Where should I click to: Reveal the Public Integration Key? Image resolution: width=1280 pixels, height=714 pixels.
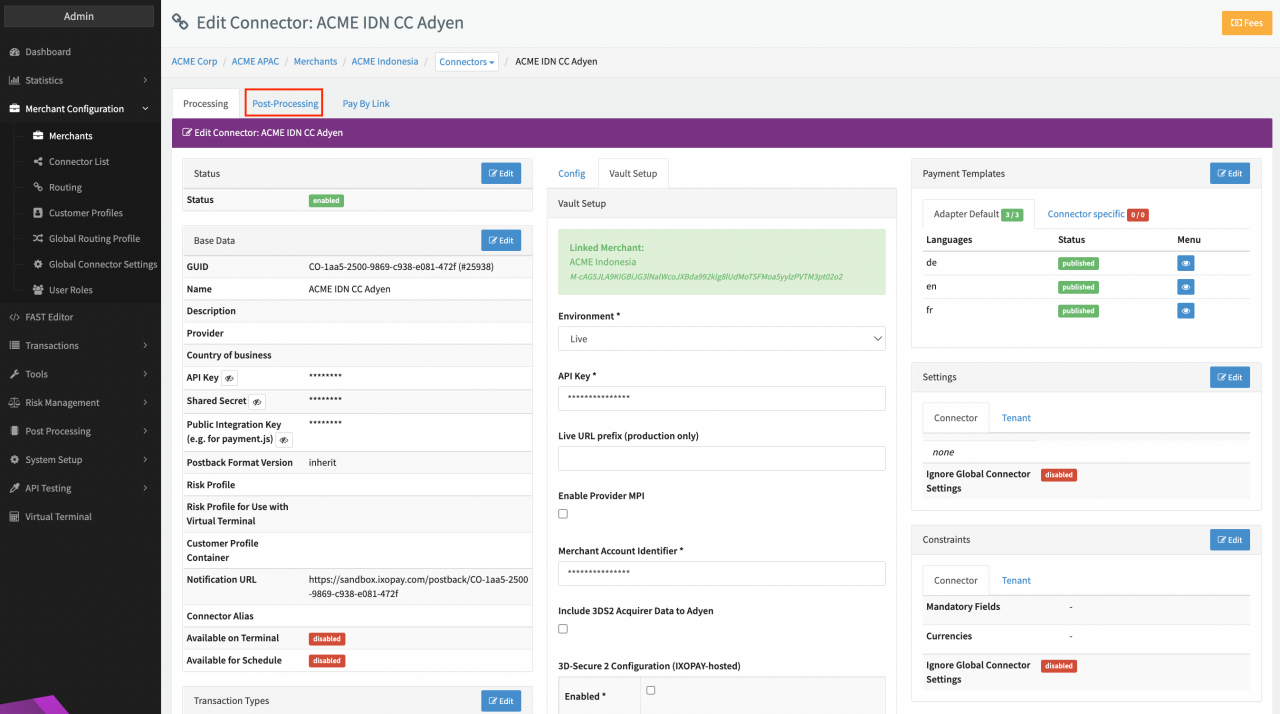click(x=284, y=440)
